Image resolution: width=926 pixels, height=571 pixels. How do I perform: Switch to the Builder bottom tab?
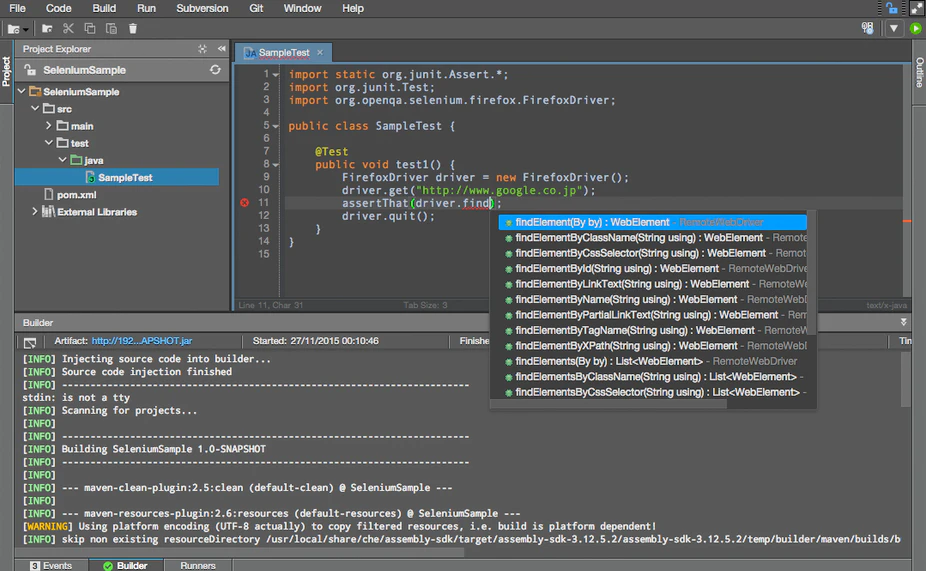tap(126, 565)
